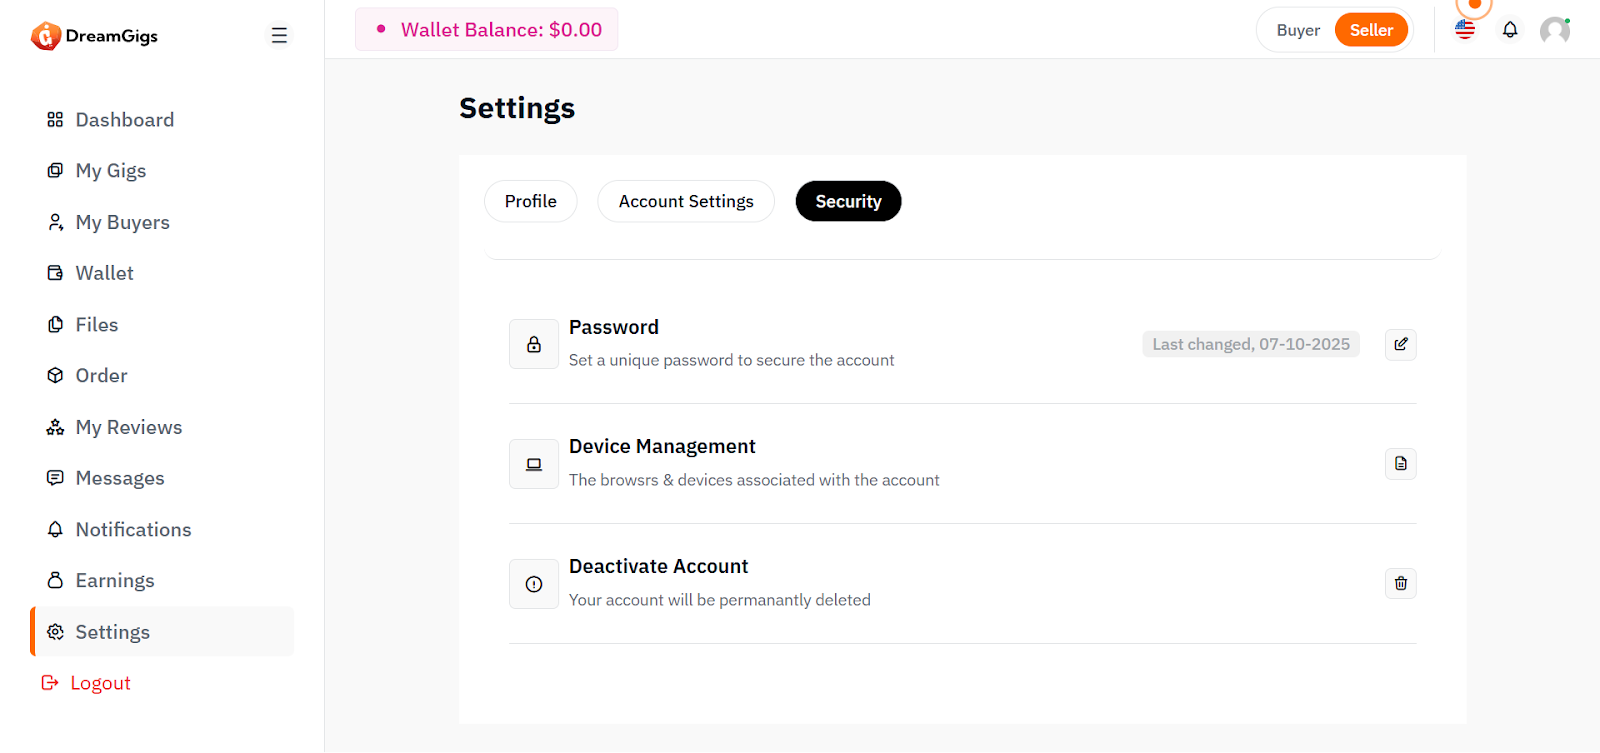Navigate to Messages in sidebar
Image resolution: width=1600 pixels, height=753 pixels.
[119, 478]
